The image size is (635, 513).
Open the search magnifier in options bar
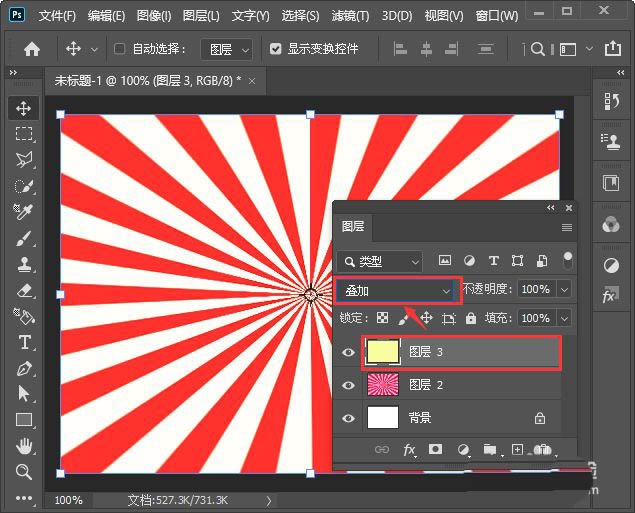coord(537,49)
